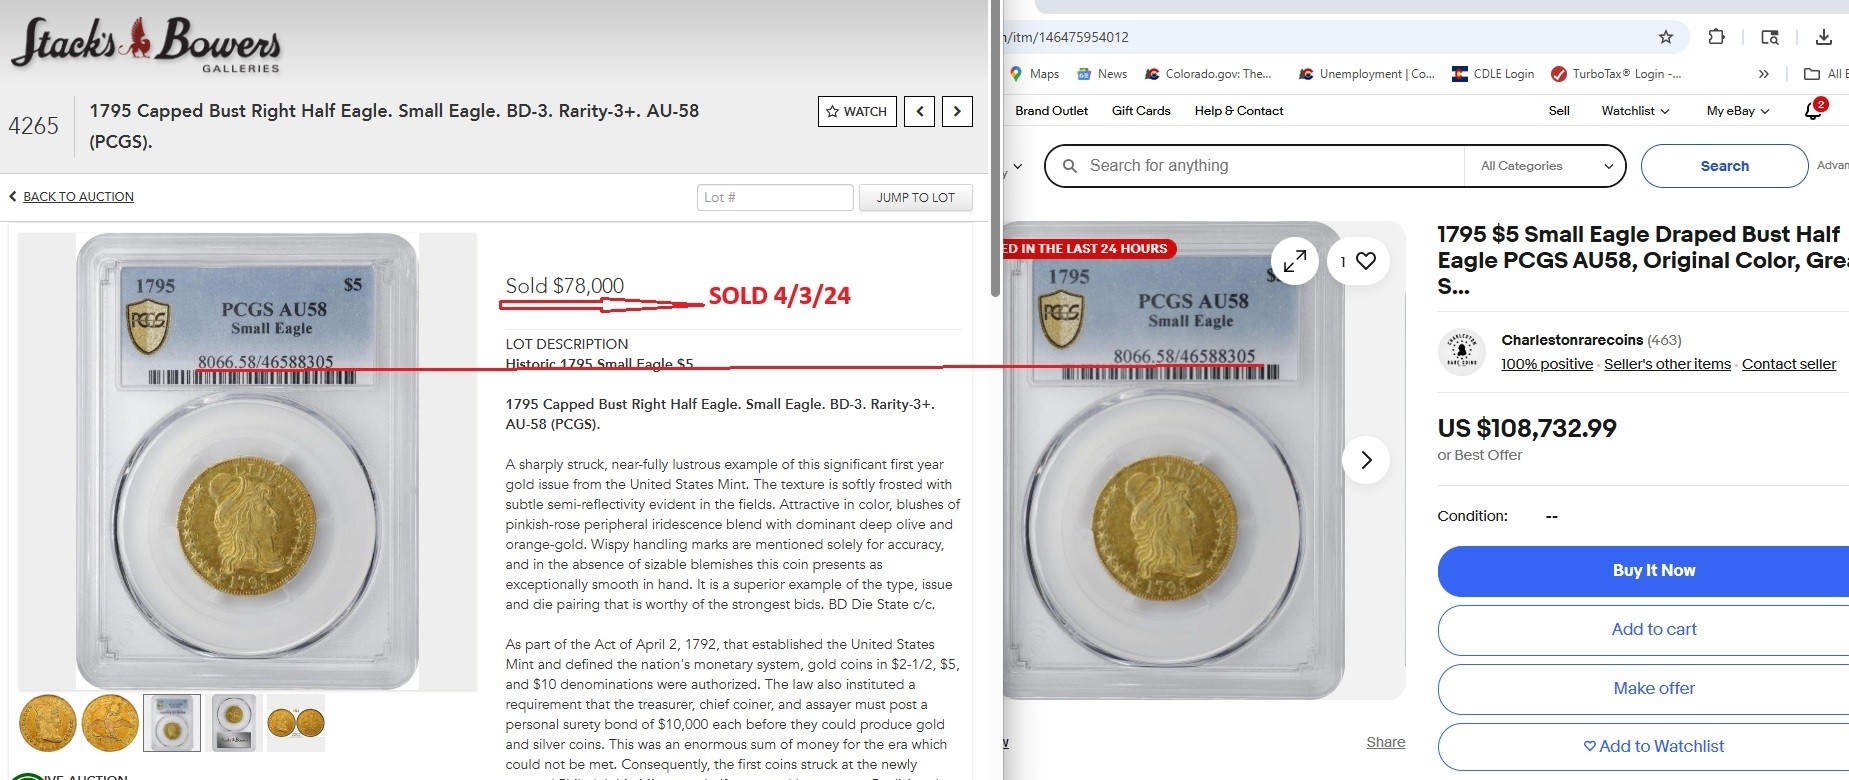The height and width of the screenshot is (780, 1849).
Task: Go to the next auction lot
Action: 957,111
